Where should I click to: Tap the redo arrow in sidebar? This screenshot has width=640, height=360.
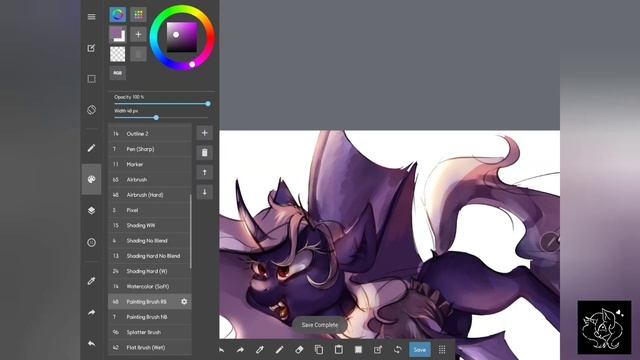91,312
